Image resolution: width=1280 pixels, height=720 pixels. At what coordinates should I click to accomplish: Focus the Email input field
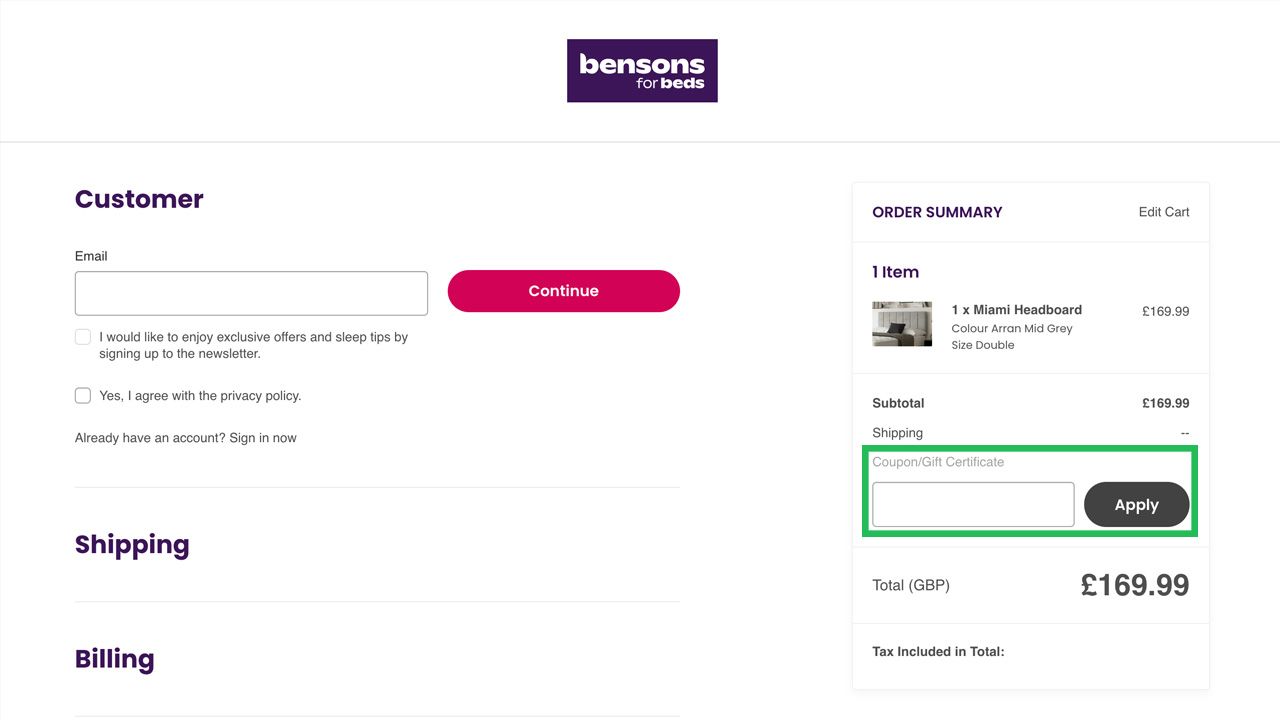(251, 293)
